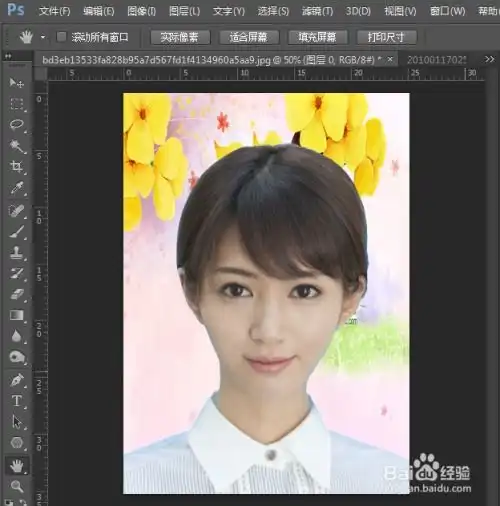
Task: Expand the hidden document tabs chevron
Action: 489,59
